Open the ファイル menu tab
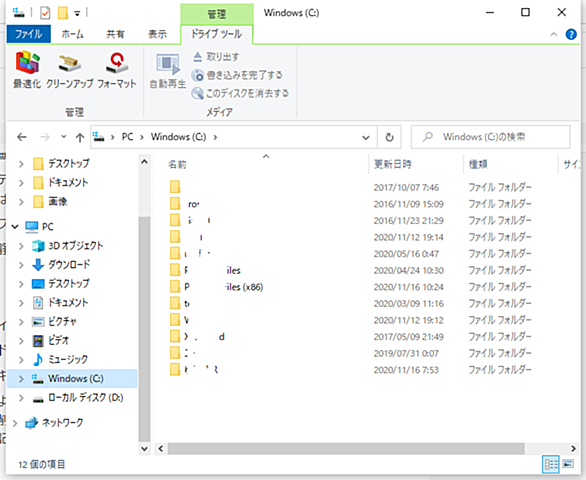Screen dimensions: 586x480 [28, 34]
